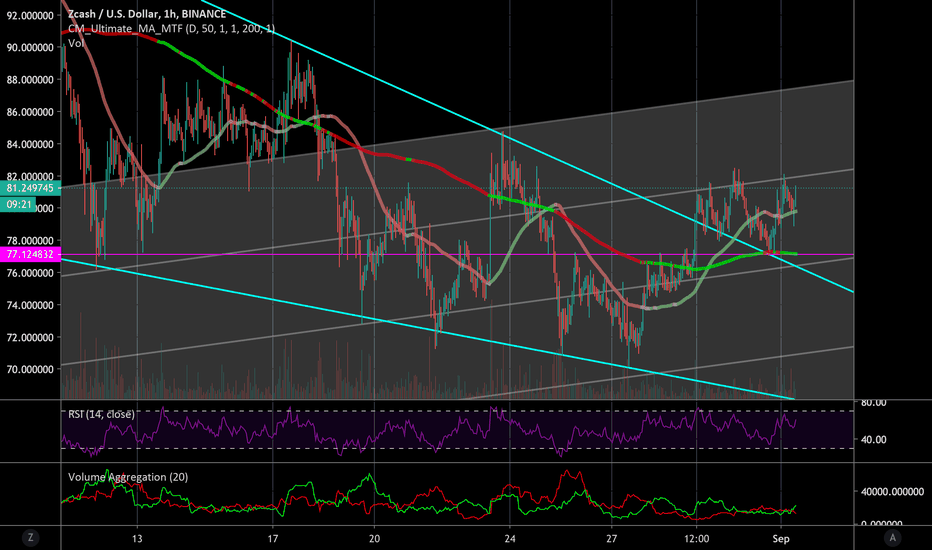This screenshot has height=550, width=932.
Task: Click the 92.000000 price axis label
Action: 30,15
